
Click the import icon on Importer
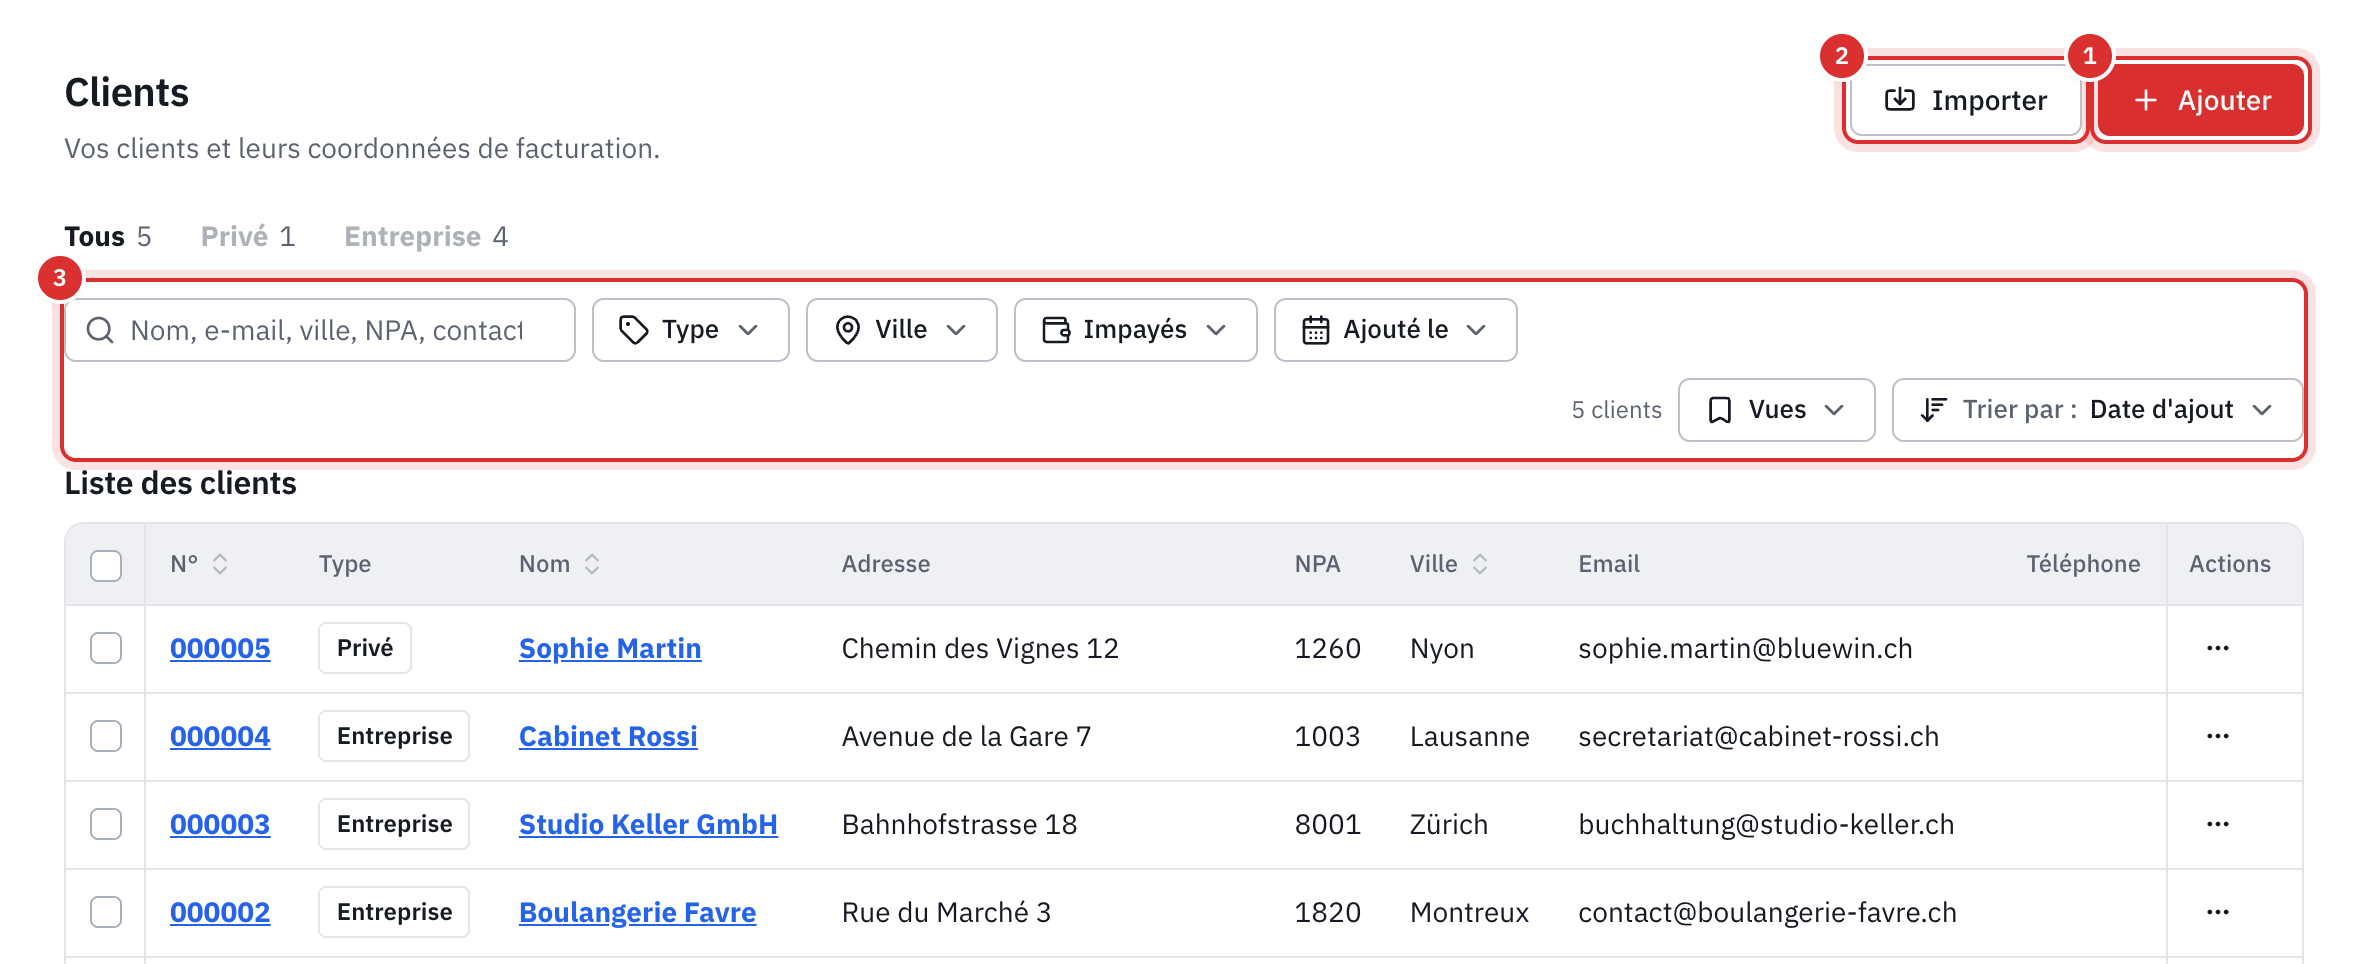tap(1900, 100)
